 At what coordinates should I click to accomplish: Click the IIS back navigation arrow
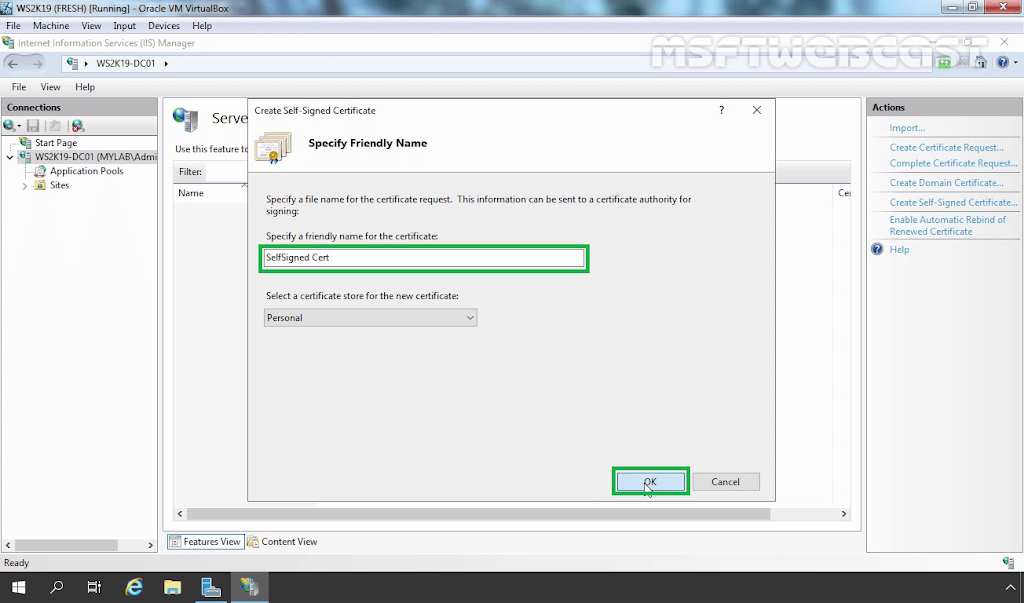[12, 63]
